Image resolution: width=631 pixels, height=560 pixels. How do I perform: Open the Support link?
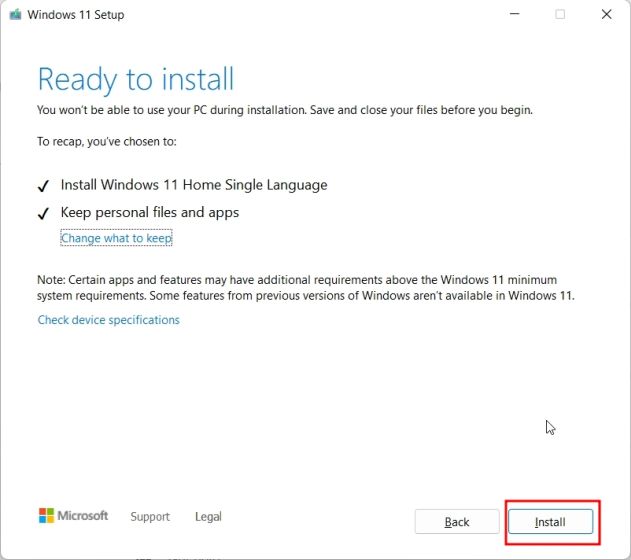pos(150,517)
